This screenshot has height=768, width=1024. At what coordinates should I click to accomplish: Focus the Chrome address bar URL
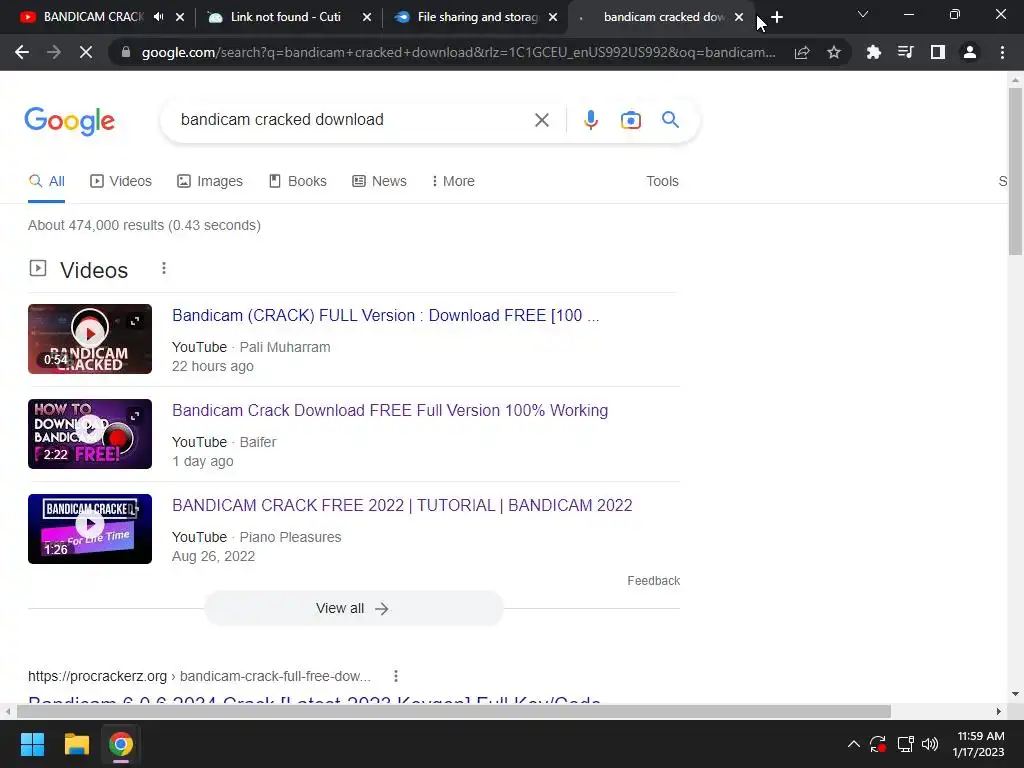pyautogui.click(x=458, y=52)
